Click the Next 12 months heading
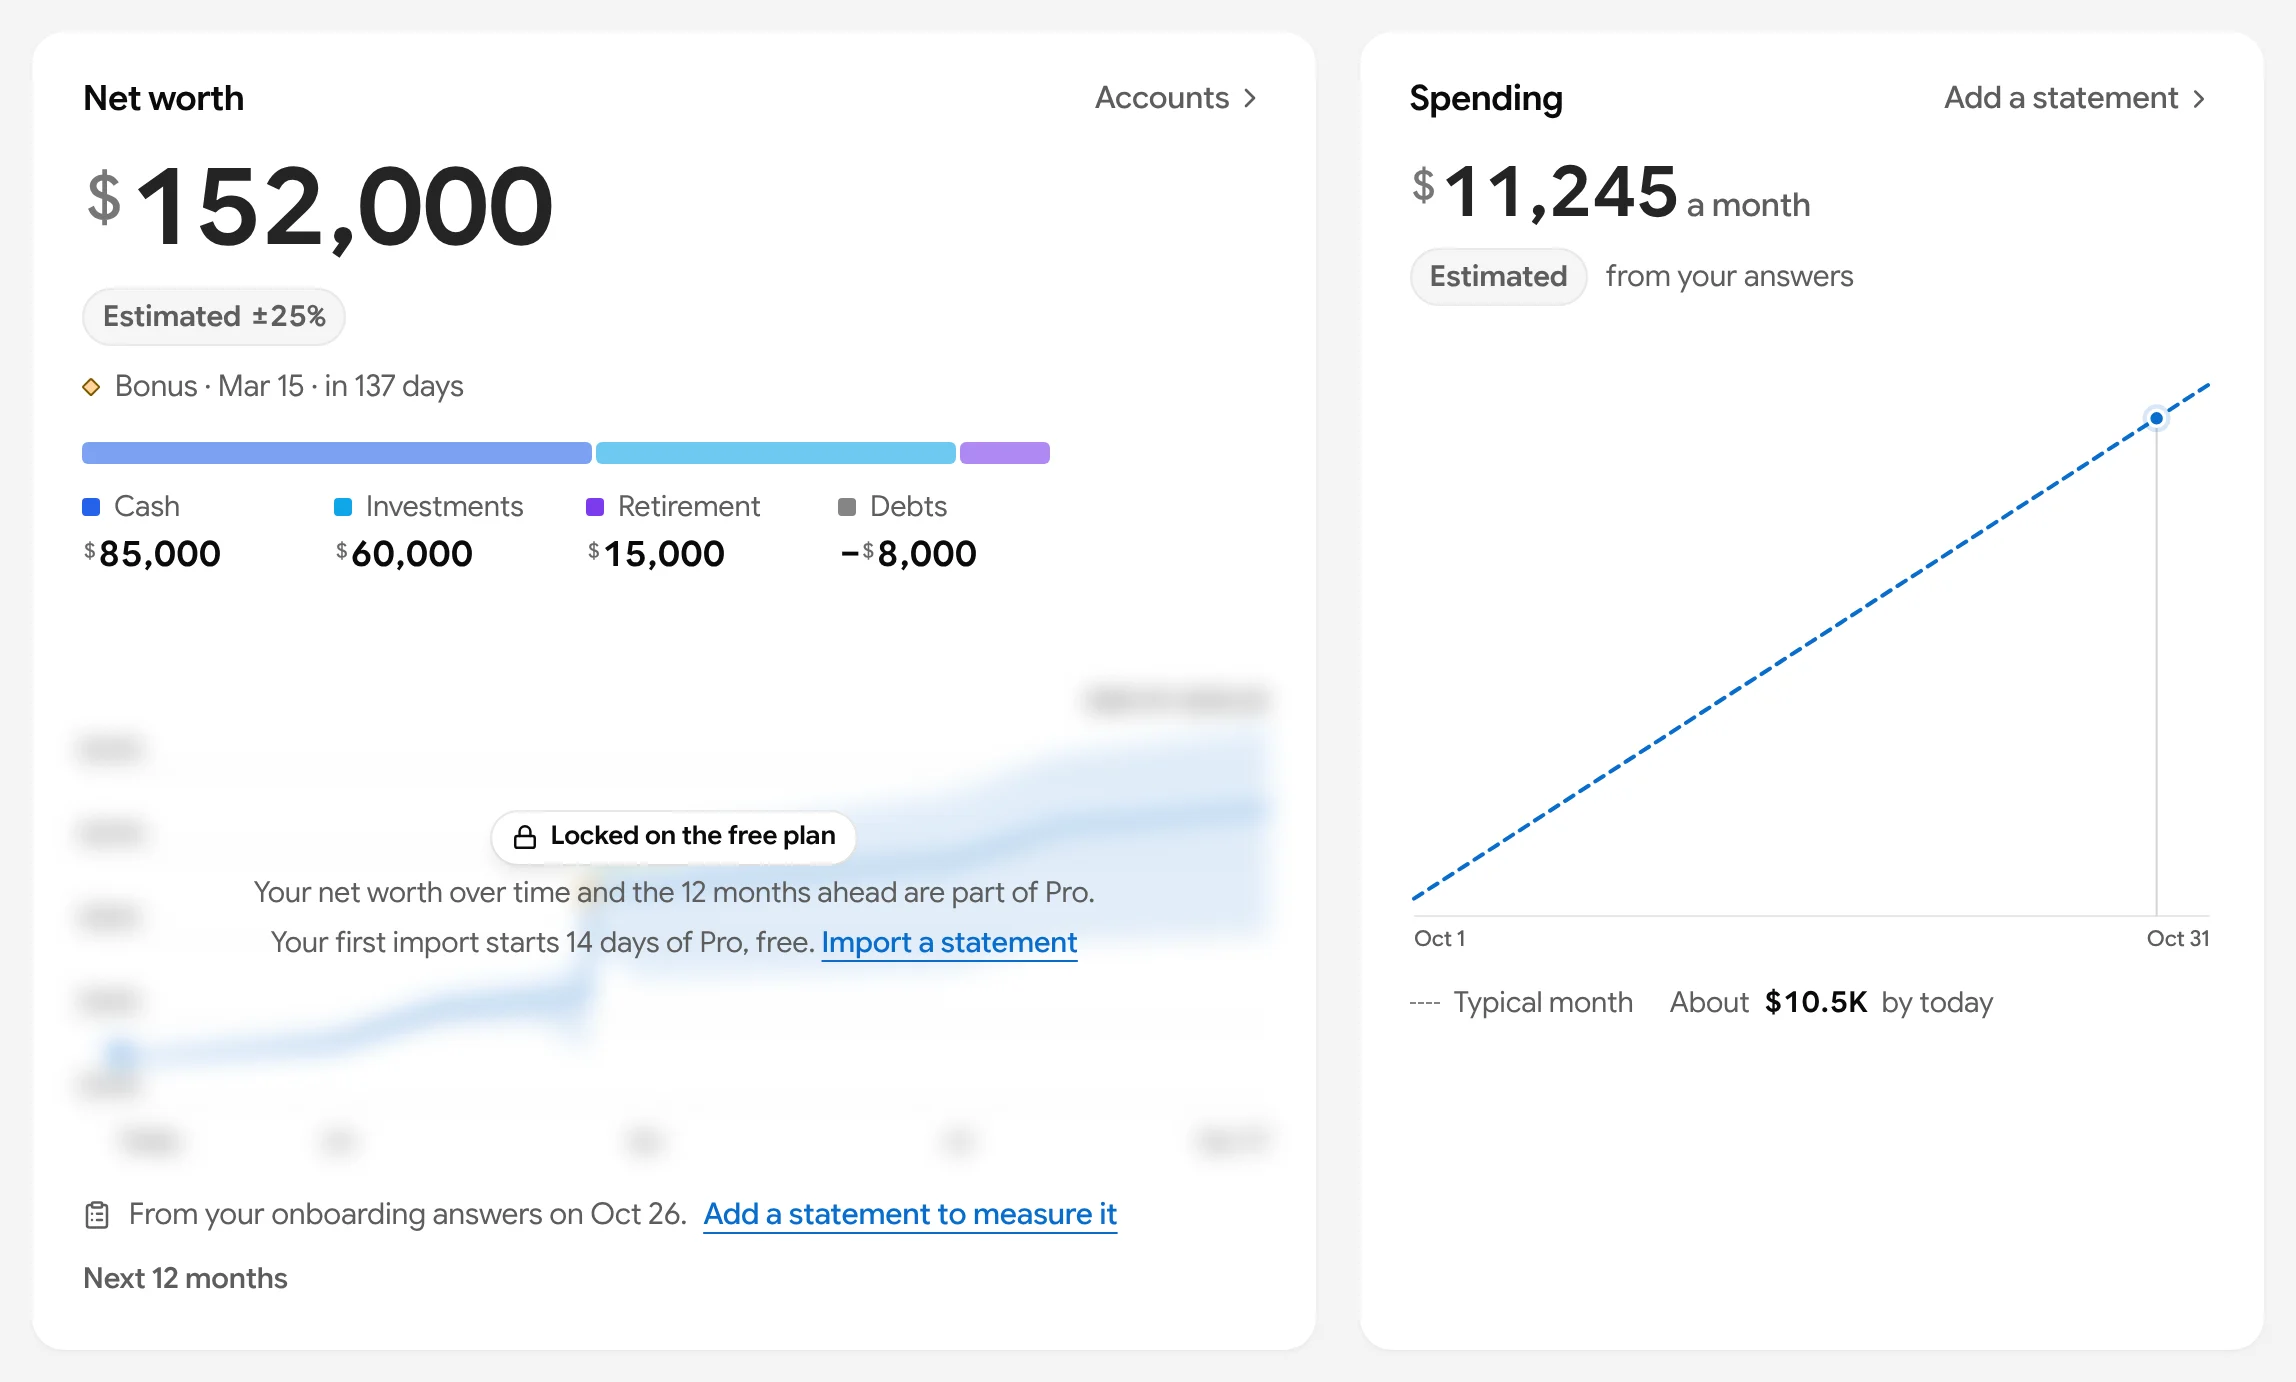The image size is (2296, 1382). point(185,1278)
